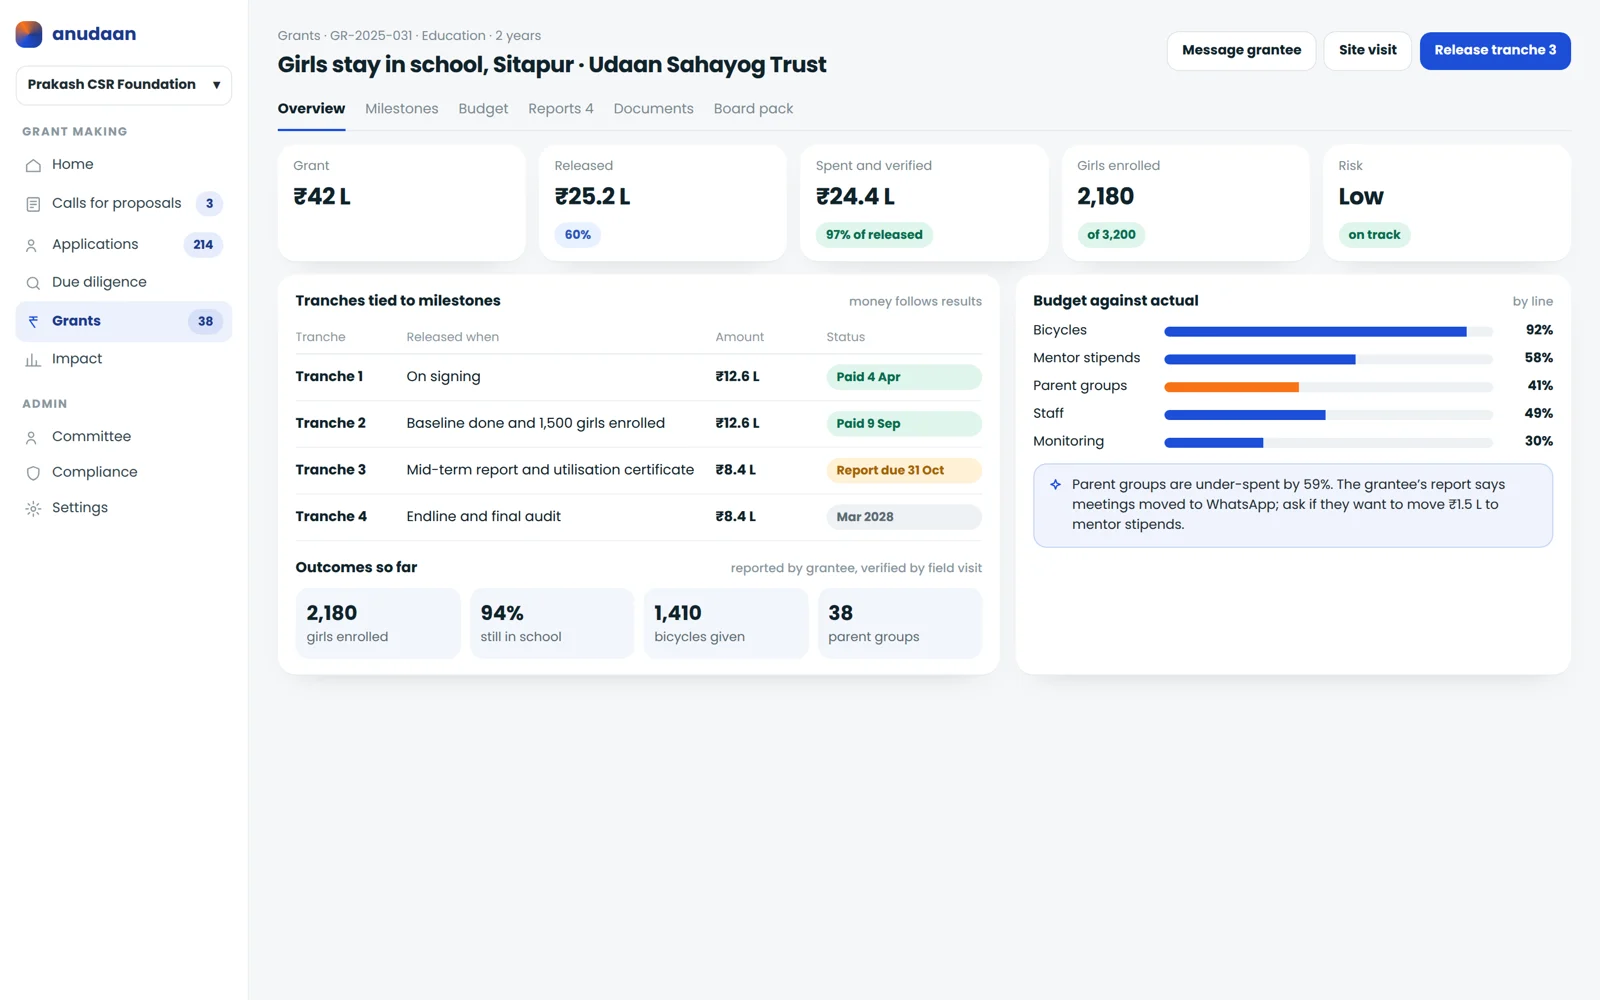1600x1000 pixels.
Task: Click the 60% released badge
Action: coord(577,235)
